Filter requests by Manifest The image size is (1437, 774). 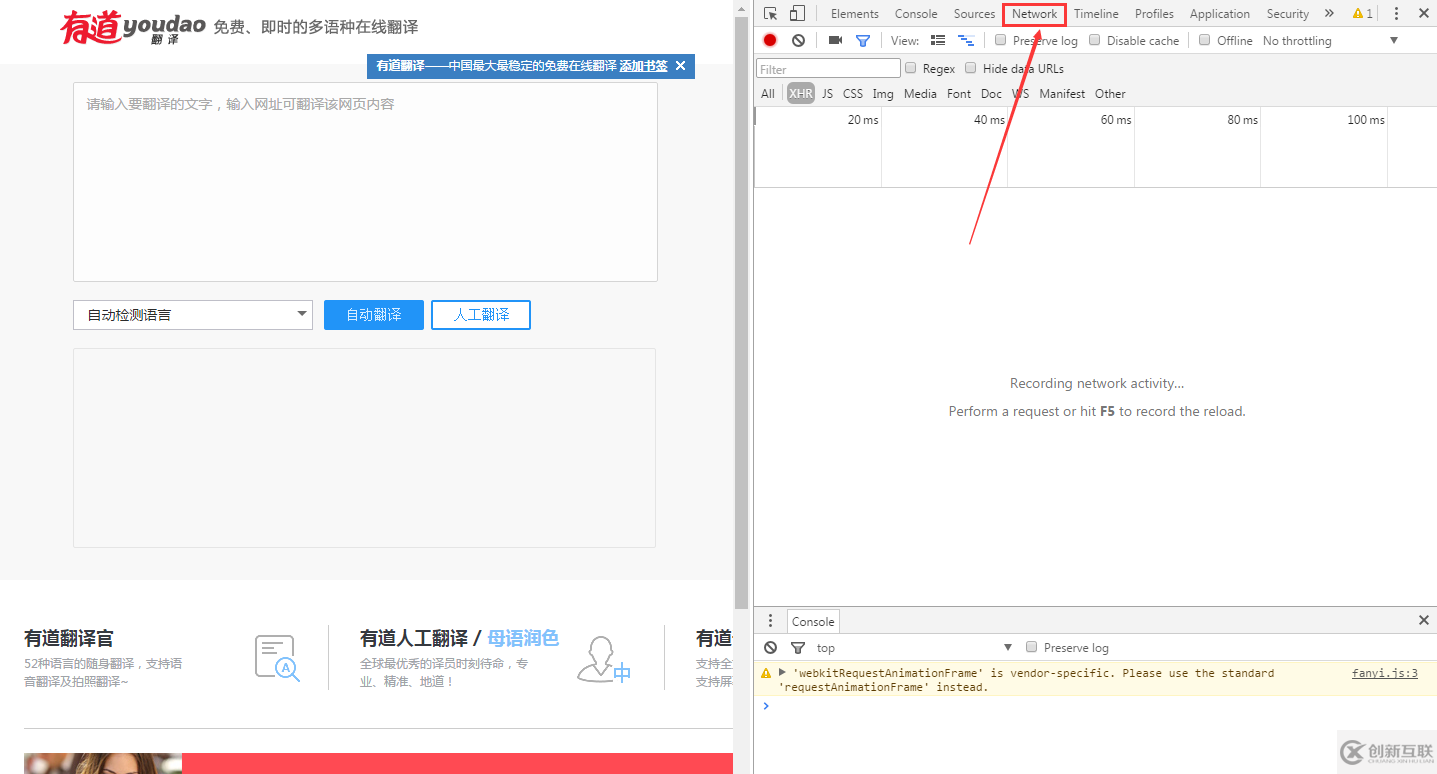1062,94
